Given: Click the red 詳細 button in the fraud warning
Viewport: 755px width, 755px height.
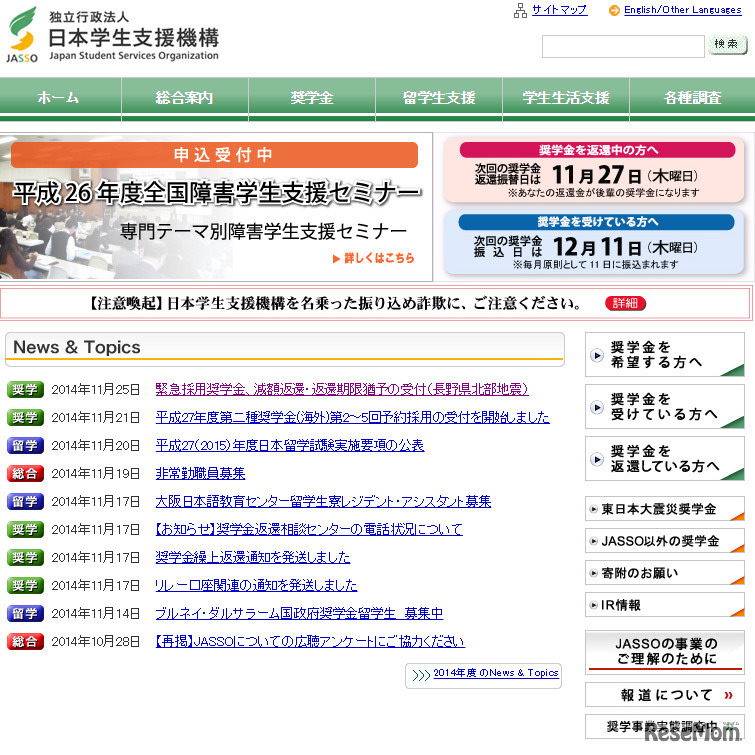Looking at the screenshot, I should (x=625, y=303).
